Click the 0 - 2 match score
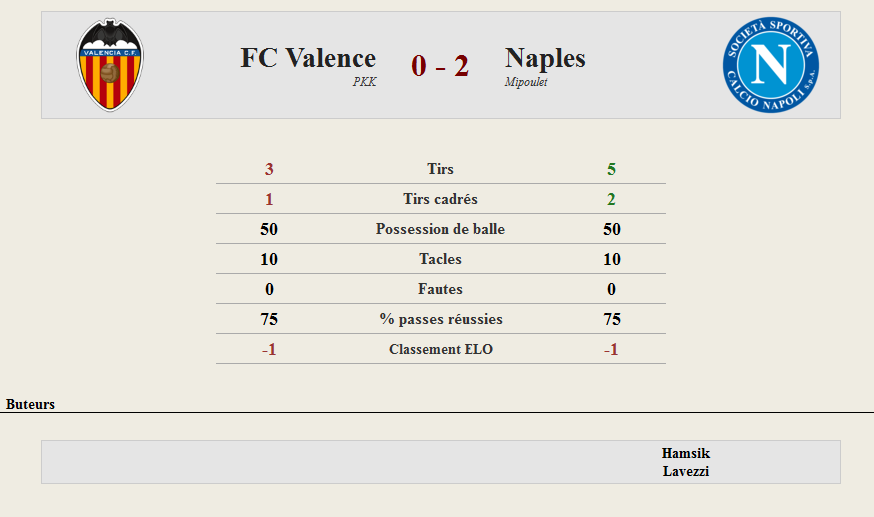This screenshot has height=517, width=874. tap(440, 66)
